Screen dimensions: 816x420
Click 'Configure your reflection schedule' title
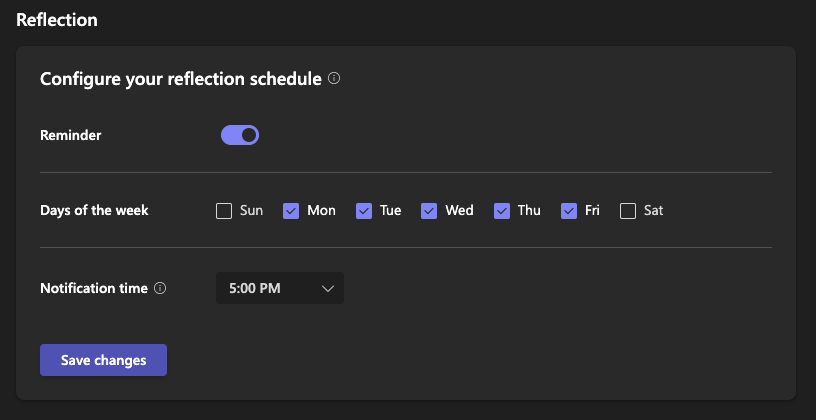(x=181, y=78)
